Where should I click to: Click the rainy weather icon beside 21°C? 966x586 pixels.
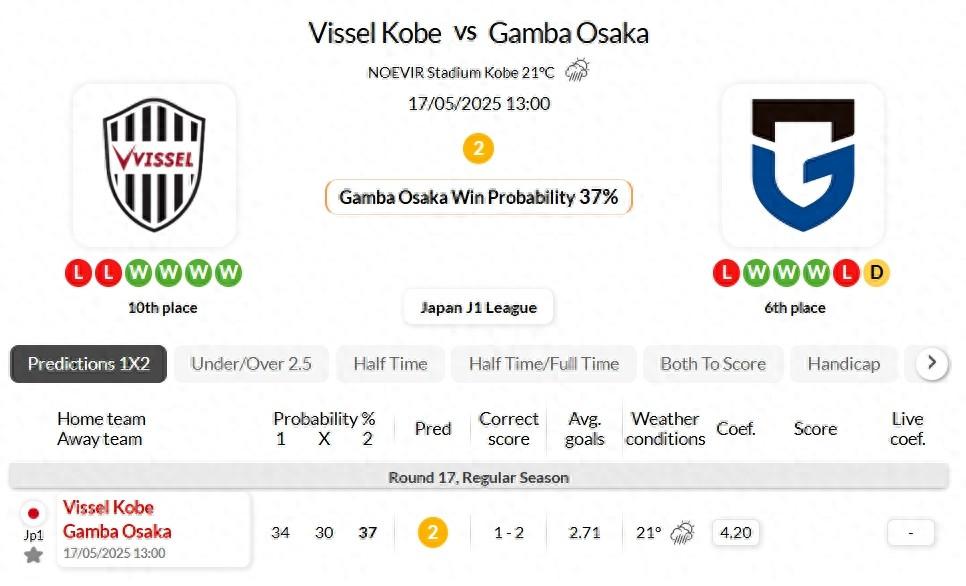577,71
